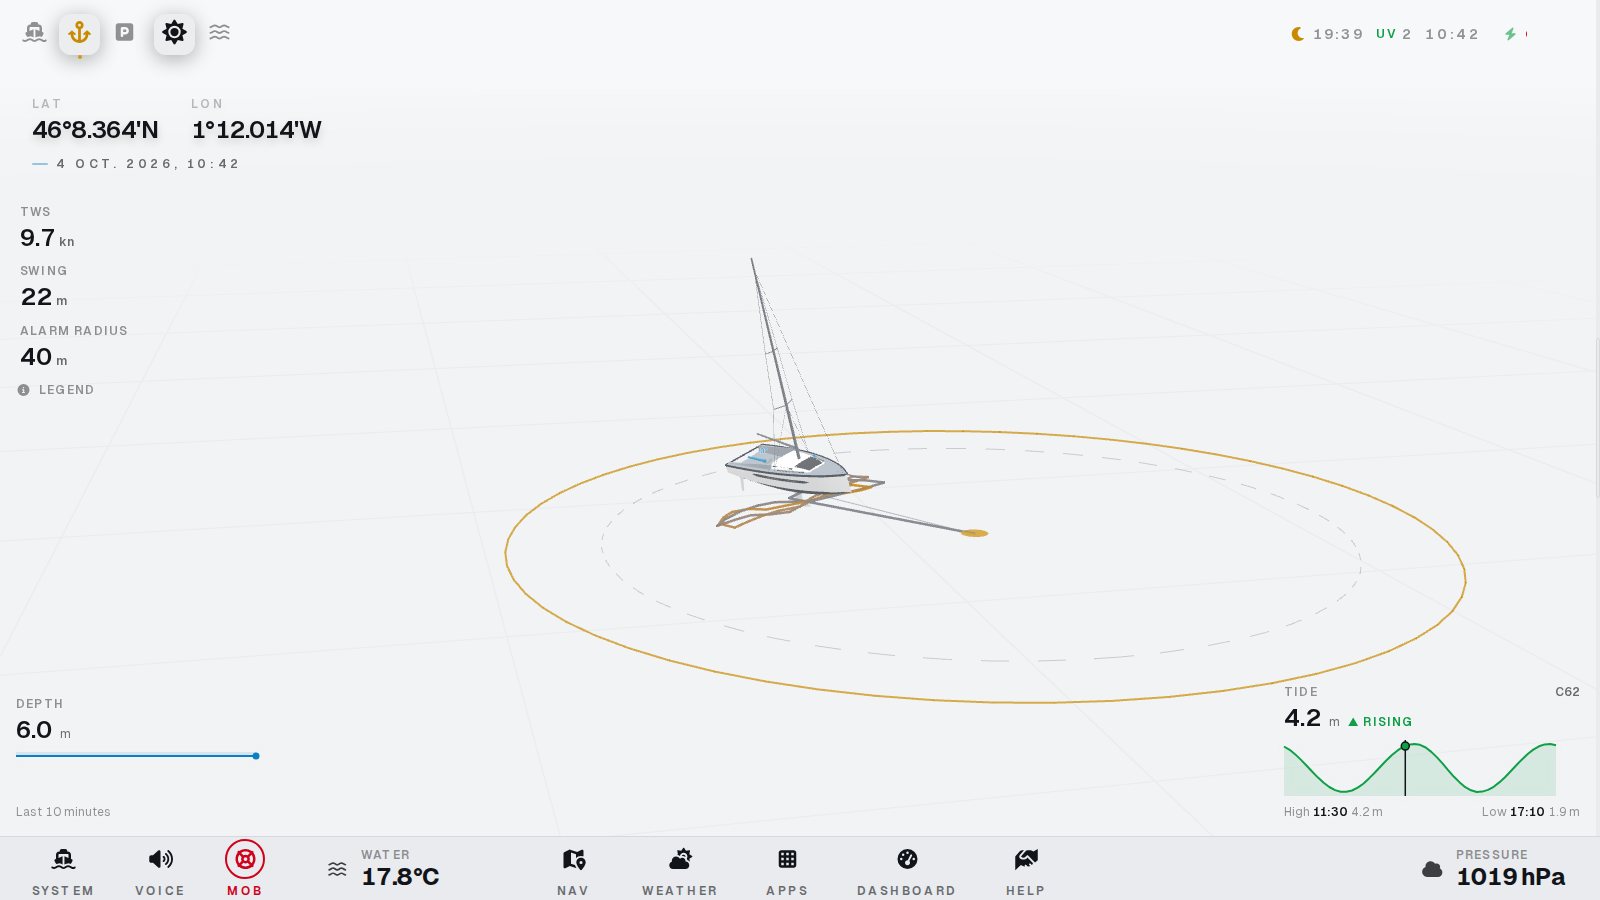Toggle the light theme sun icon

[174, 33]
